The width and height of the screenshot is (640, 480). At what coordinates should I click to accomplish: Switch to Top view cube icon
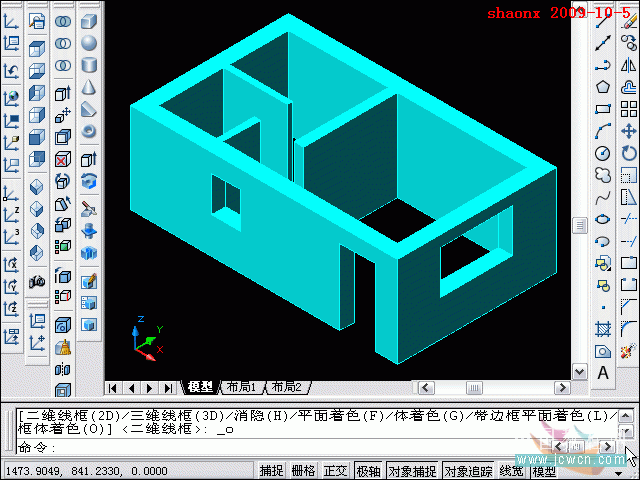pyautogui.click(x=37, y=49)
